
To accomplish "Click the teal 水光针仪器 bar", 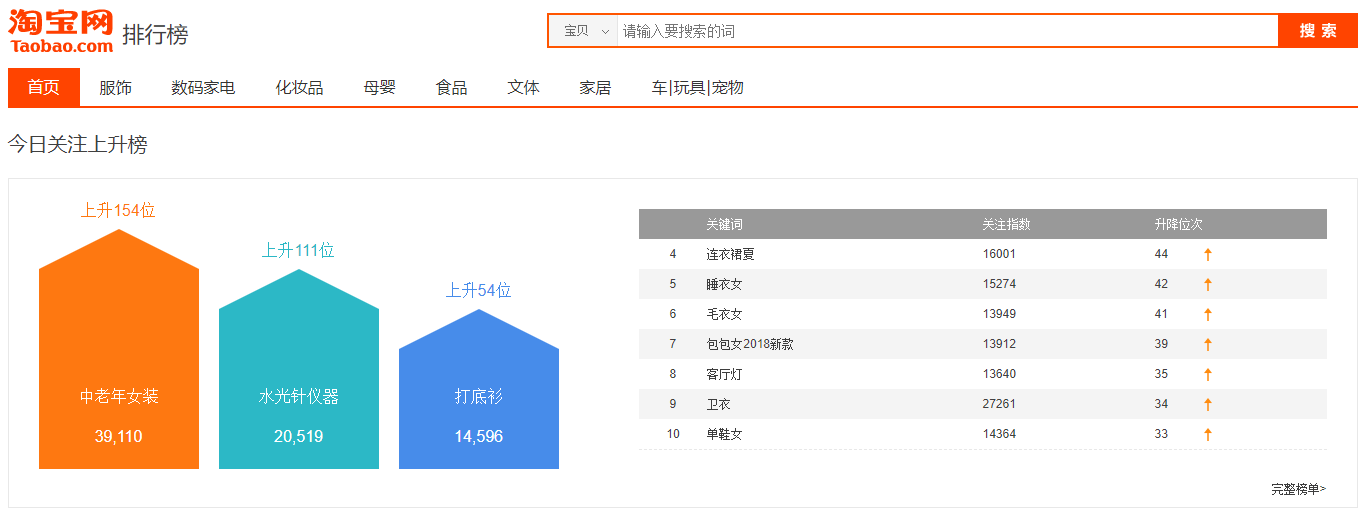I will [299, 369].
